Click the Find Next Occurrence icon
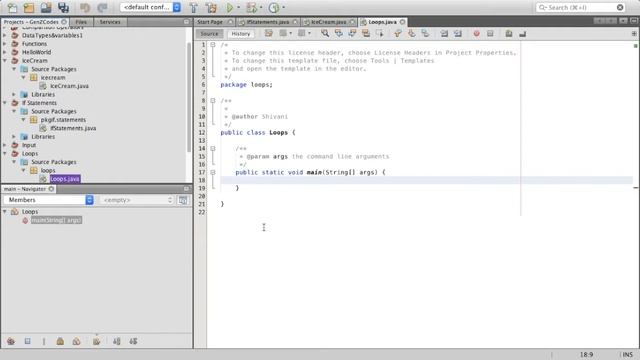The image size is (640, 360). click(x=352, y=33)
